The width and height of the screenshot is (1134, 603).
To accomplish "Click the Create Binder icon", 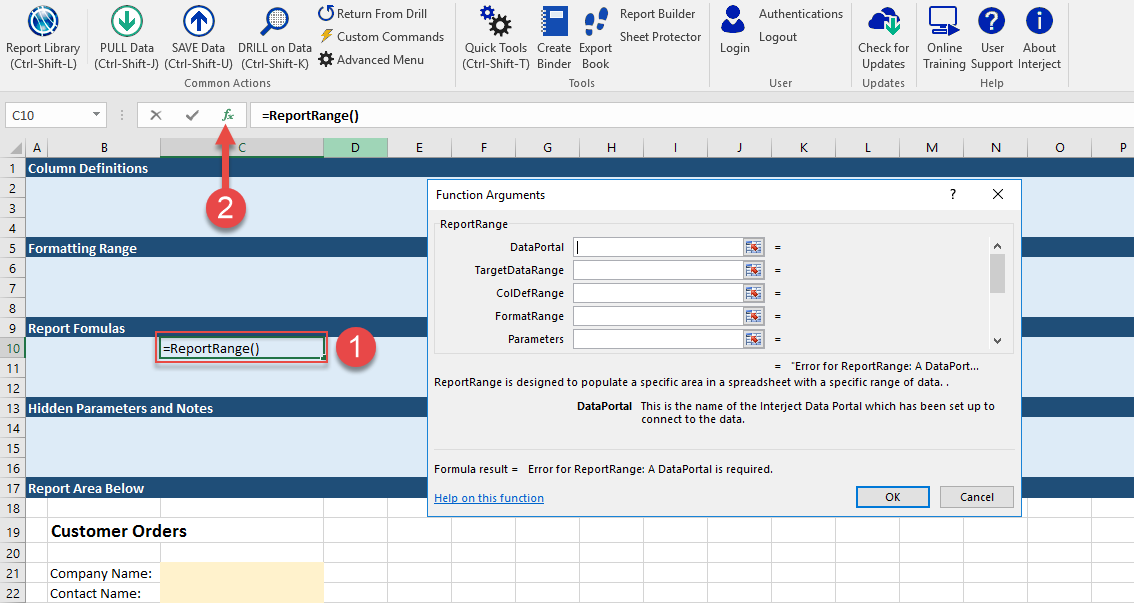I will tap(554, 22).
